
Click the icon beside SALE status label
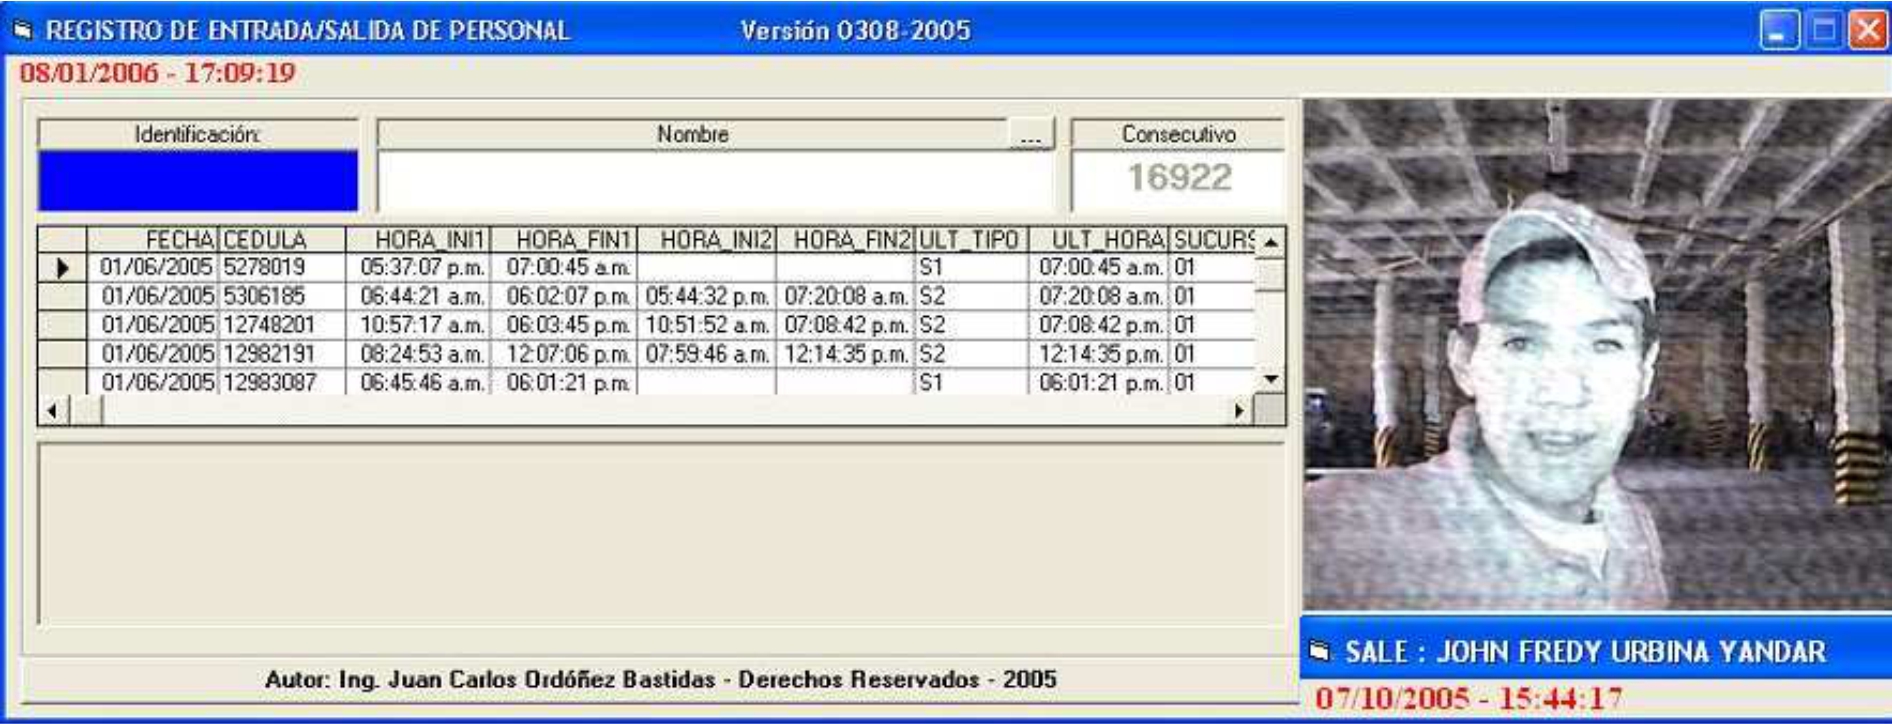(1320, 652)
